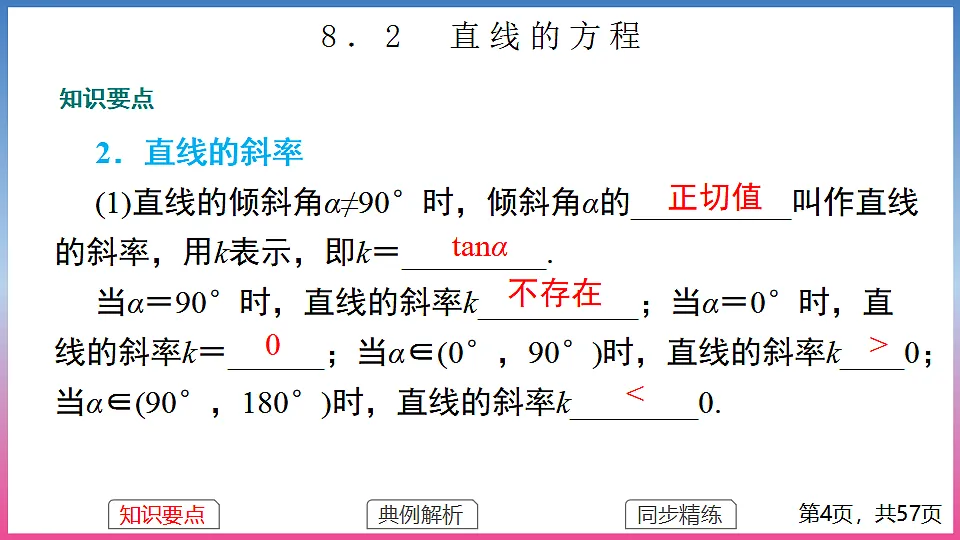Click the red answer 不存在

555,293
